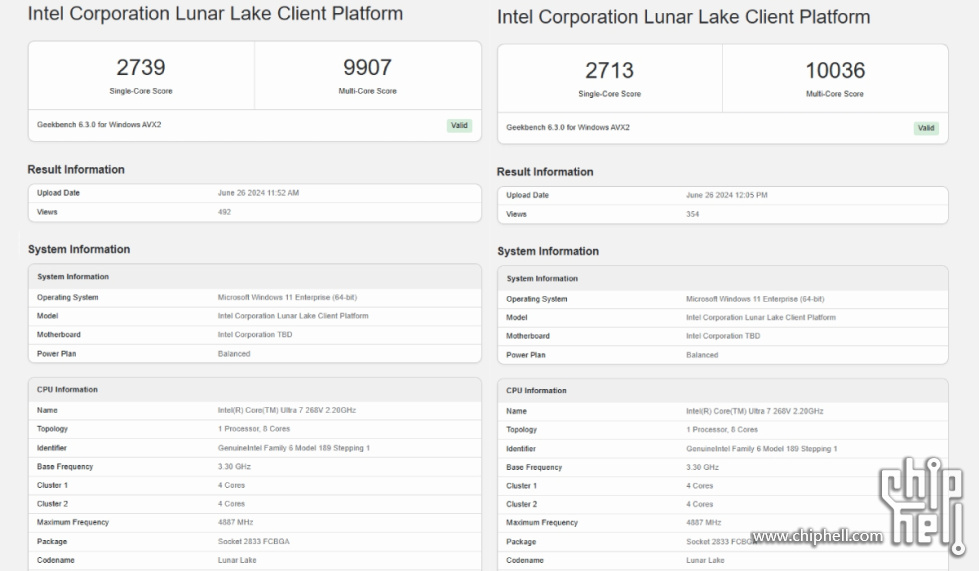This screenshot has height=571, width=979.
Task: Click Topology value in the 2739 result
Action: 253,429
